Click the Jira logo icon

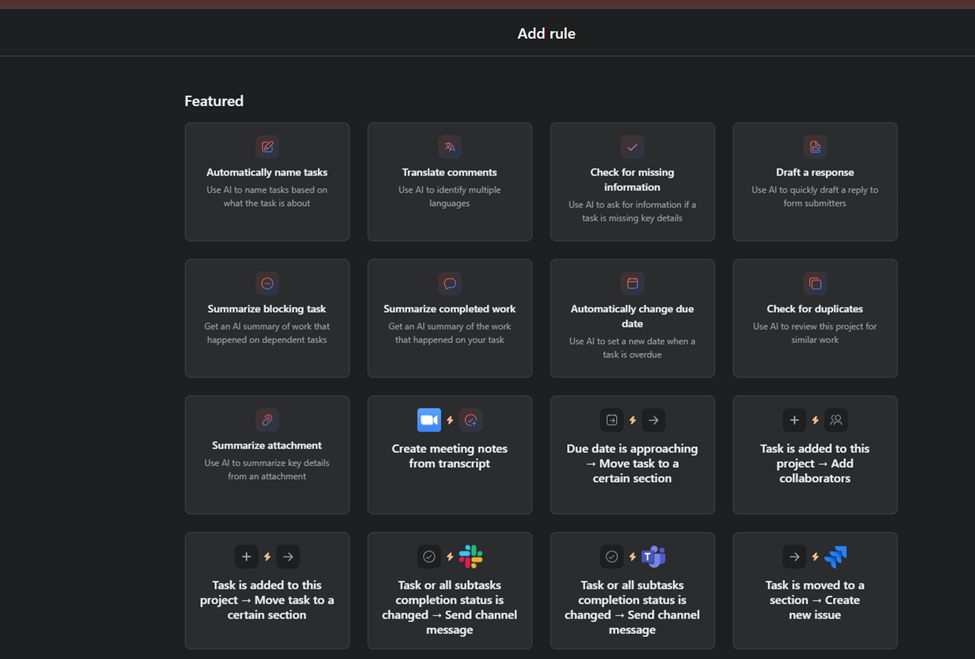[x=836, y=556]
